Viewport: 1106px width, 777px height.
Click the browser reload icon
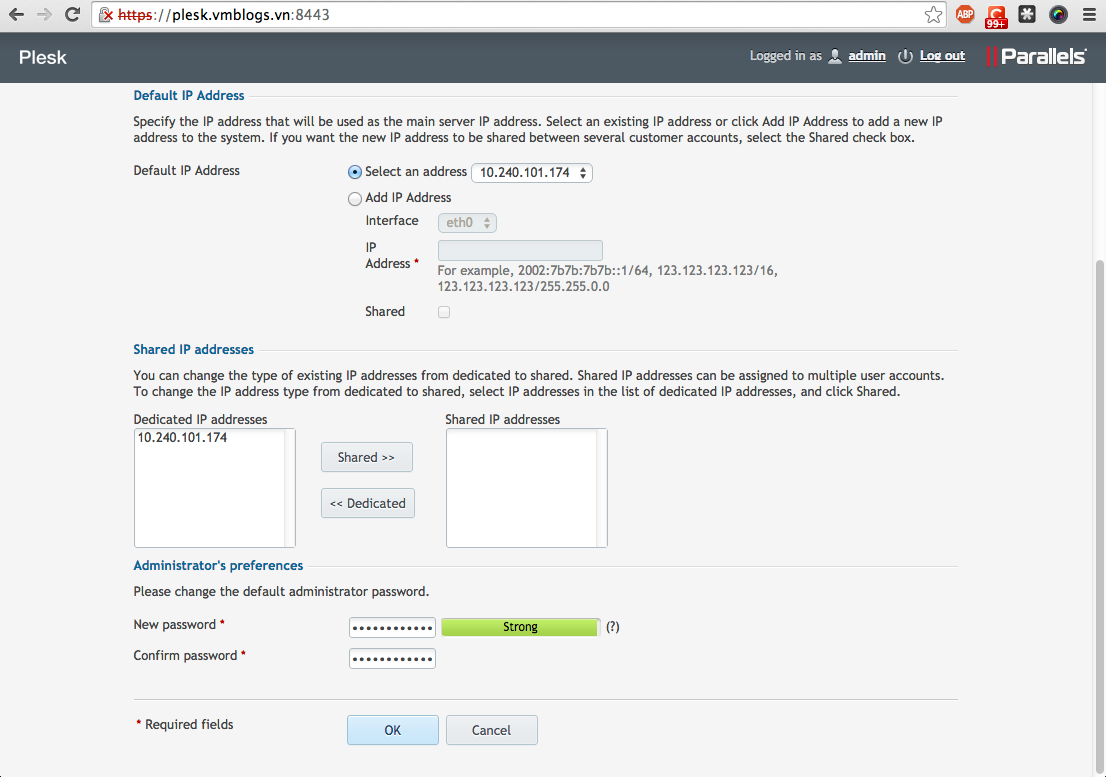72,15
